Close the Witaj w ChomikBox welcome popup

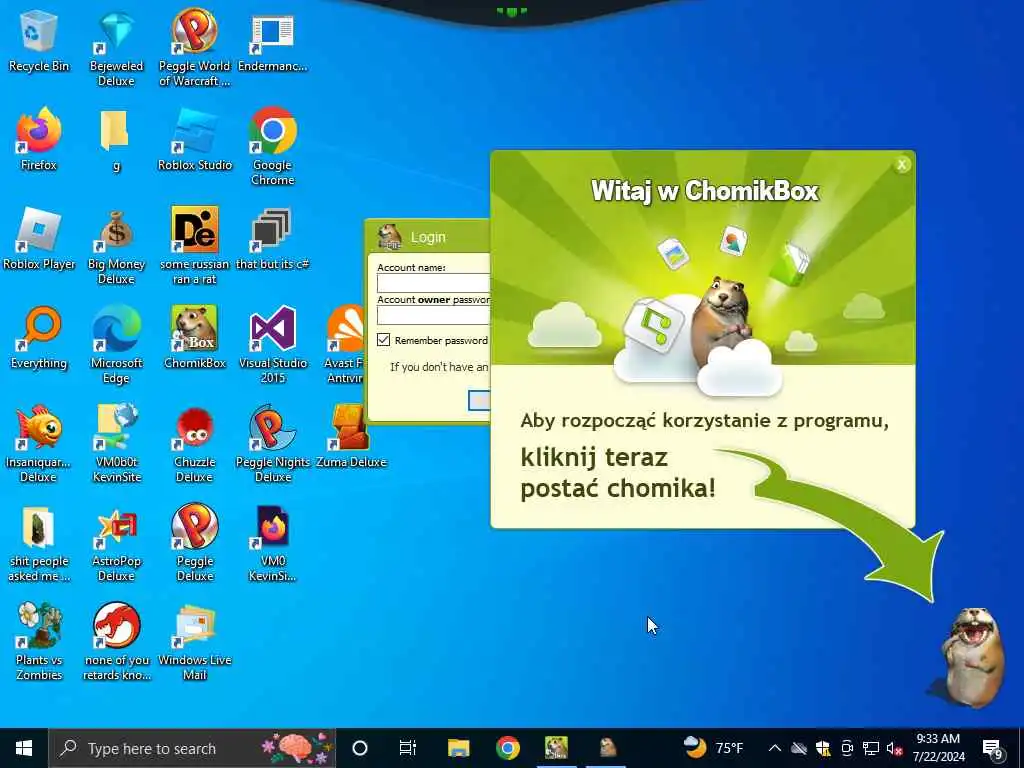click(902, 165)
